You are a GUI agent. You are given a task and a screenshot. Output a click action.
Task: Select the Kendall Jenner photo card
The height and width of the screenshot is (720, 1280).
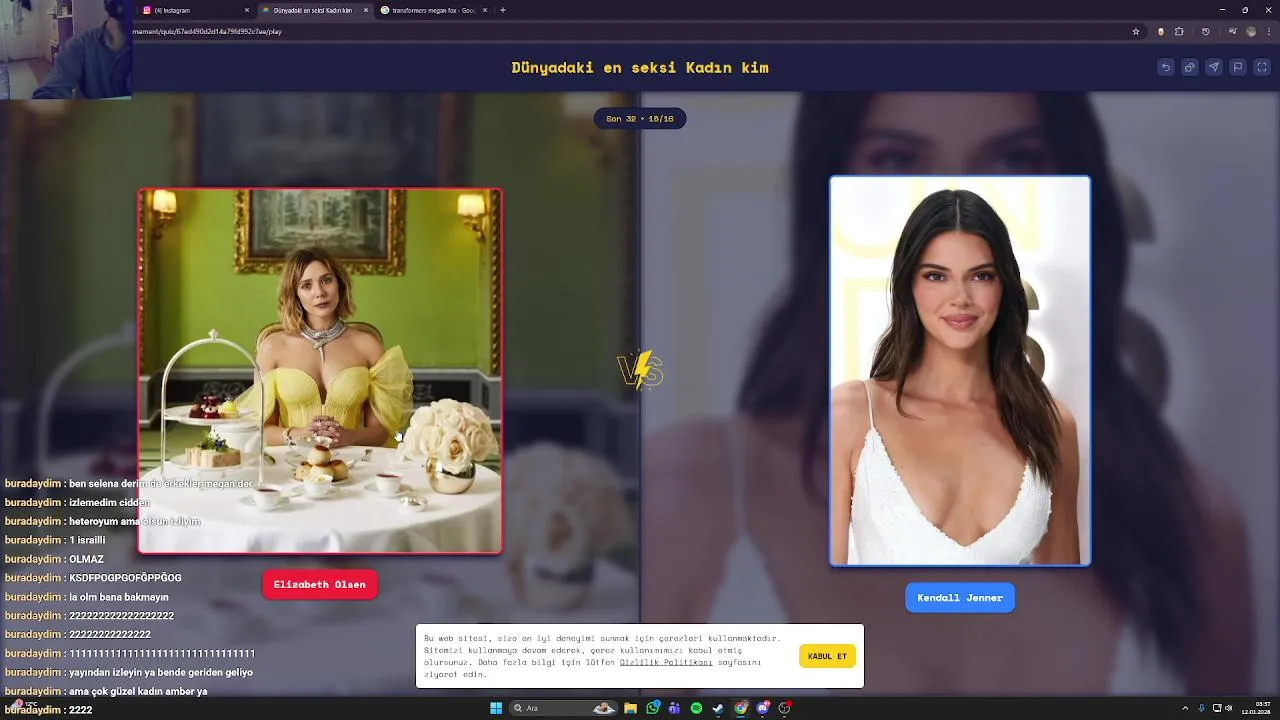pos(960,371)
